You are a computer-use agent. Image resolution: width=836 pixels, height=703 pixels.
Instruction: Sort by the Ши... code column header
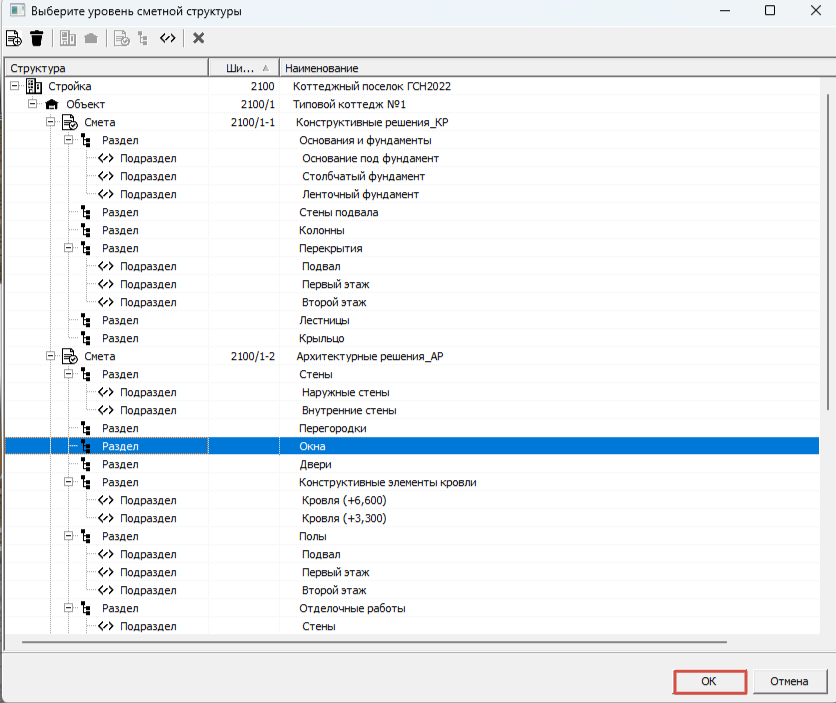tap(244, 68)
